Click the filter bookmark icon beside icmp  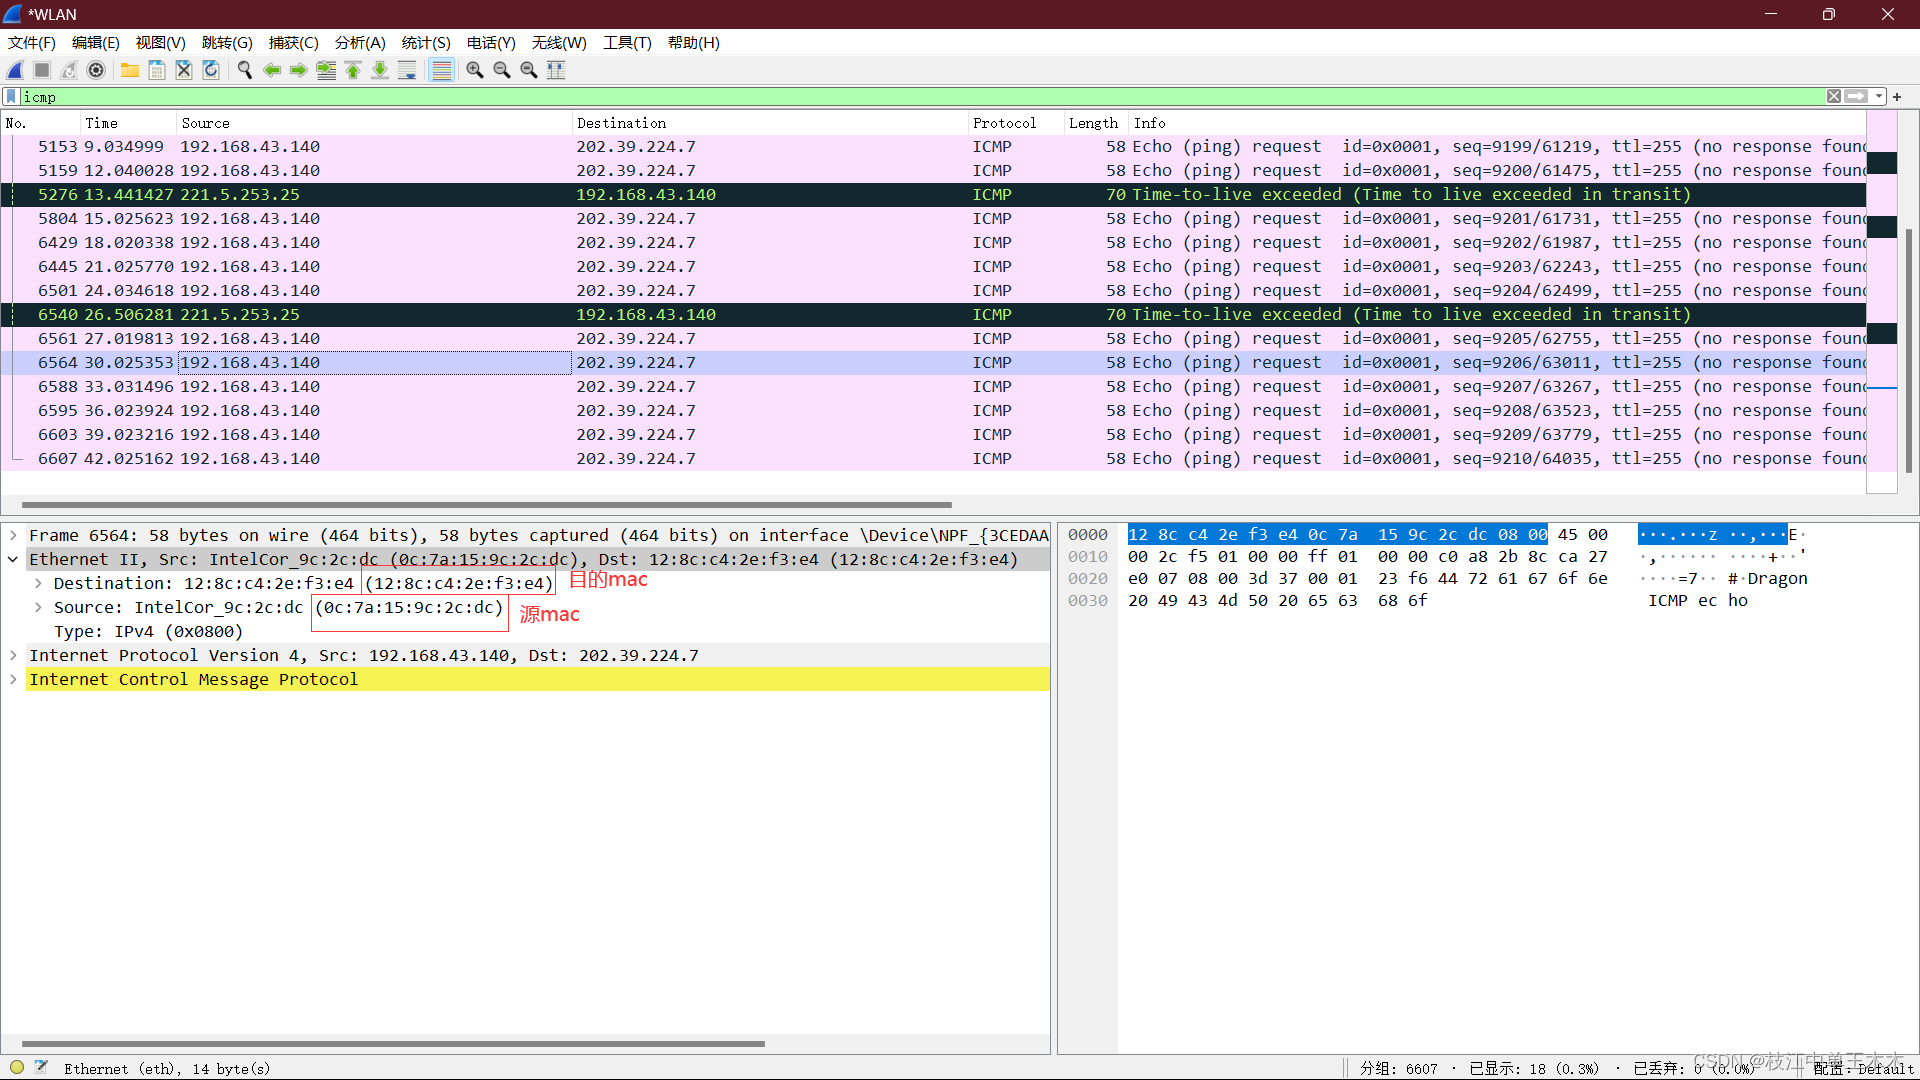[11, 97]
